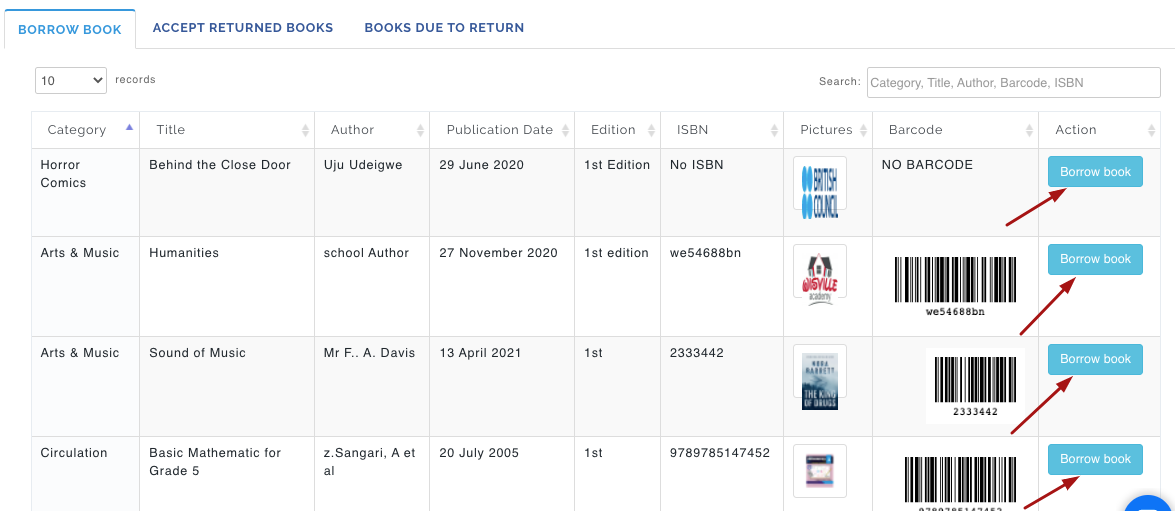Image resolution: width=1175 pixels, height=511 pixels.
Task: Focus the Search input field
Action: 1014,82
